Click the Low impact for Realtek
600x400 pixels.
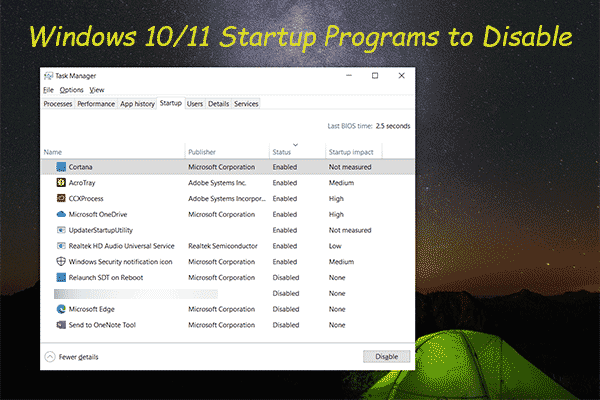335,246
